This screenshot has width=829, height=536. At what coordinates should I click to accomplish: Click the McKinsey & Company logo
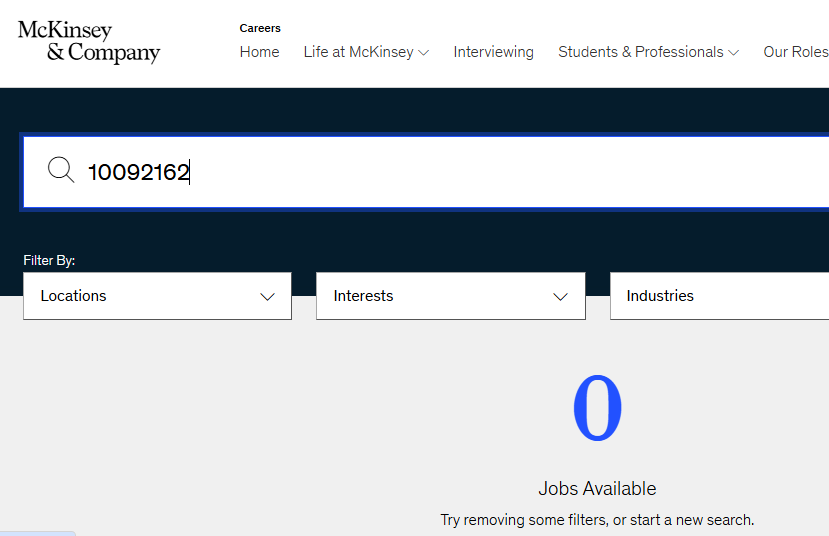89,42
